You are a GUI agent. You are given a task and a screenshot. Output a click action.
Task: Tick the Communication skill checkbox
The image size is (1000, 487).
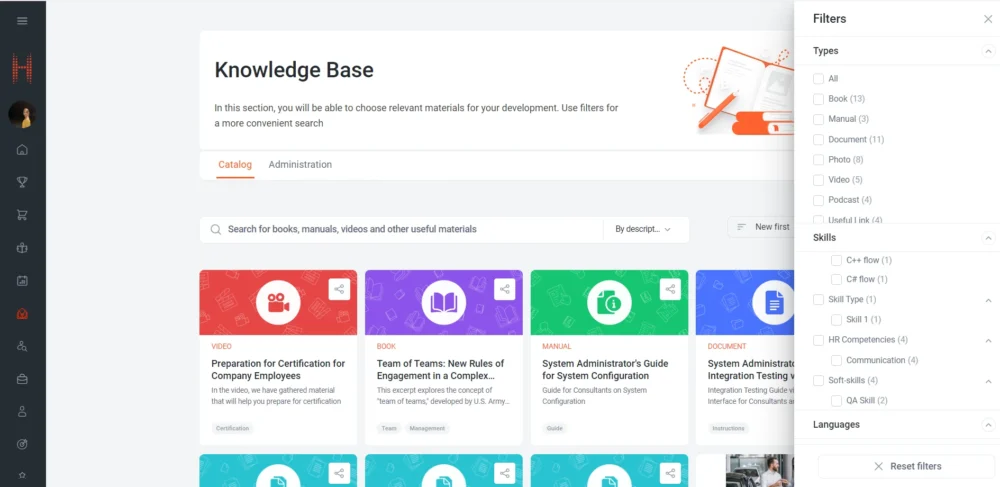(x=837, y=360)
